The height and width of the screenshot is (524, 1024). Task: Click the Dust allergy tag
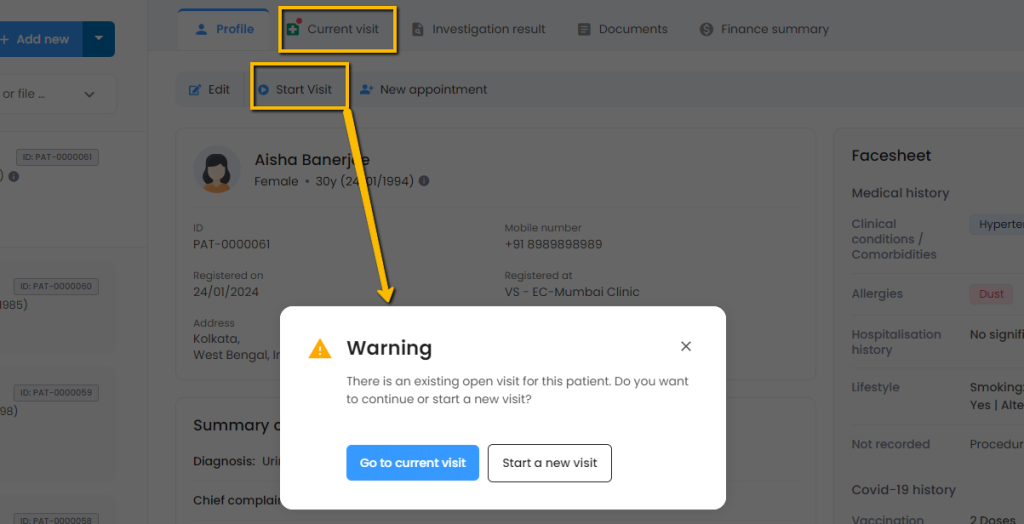[x=991, y=294]
